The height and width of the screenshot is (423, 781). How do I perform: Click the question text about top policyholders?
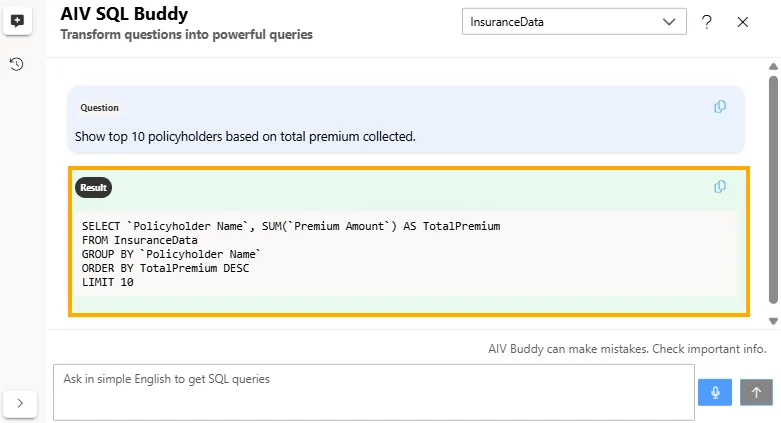click(245, 135)
